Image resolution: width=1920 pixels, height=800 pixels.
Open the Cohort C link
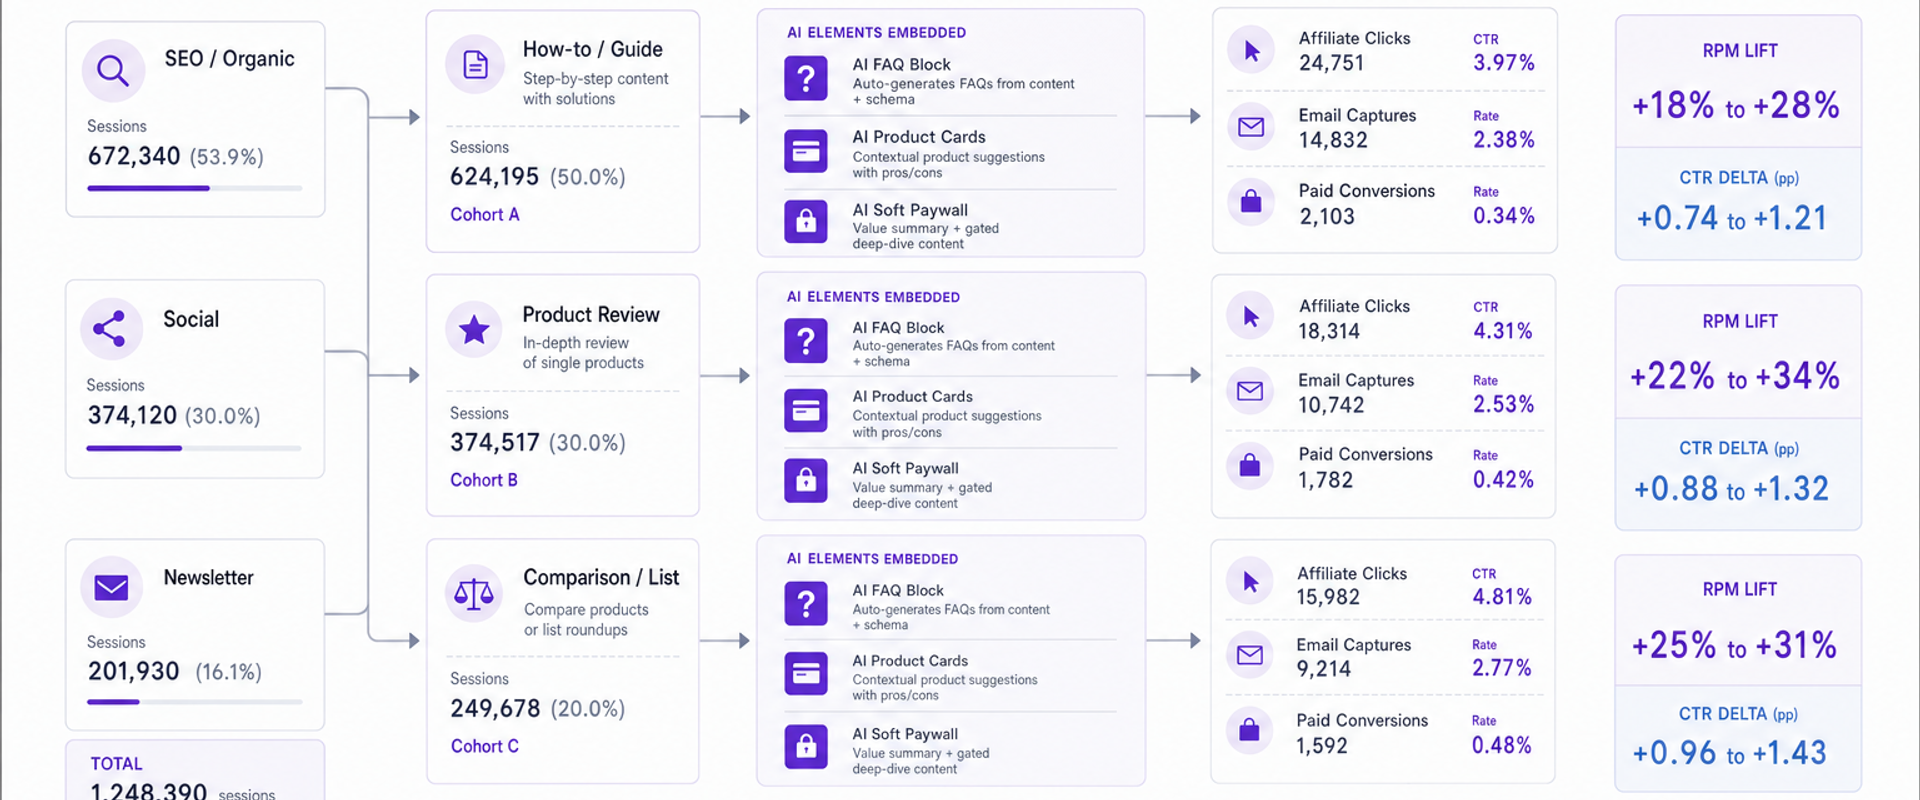[x=485, y=746]
